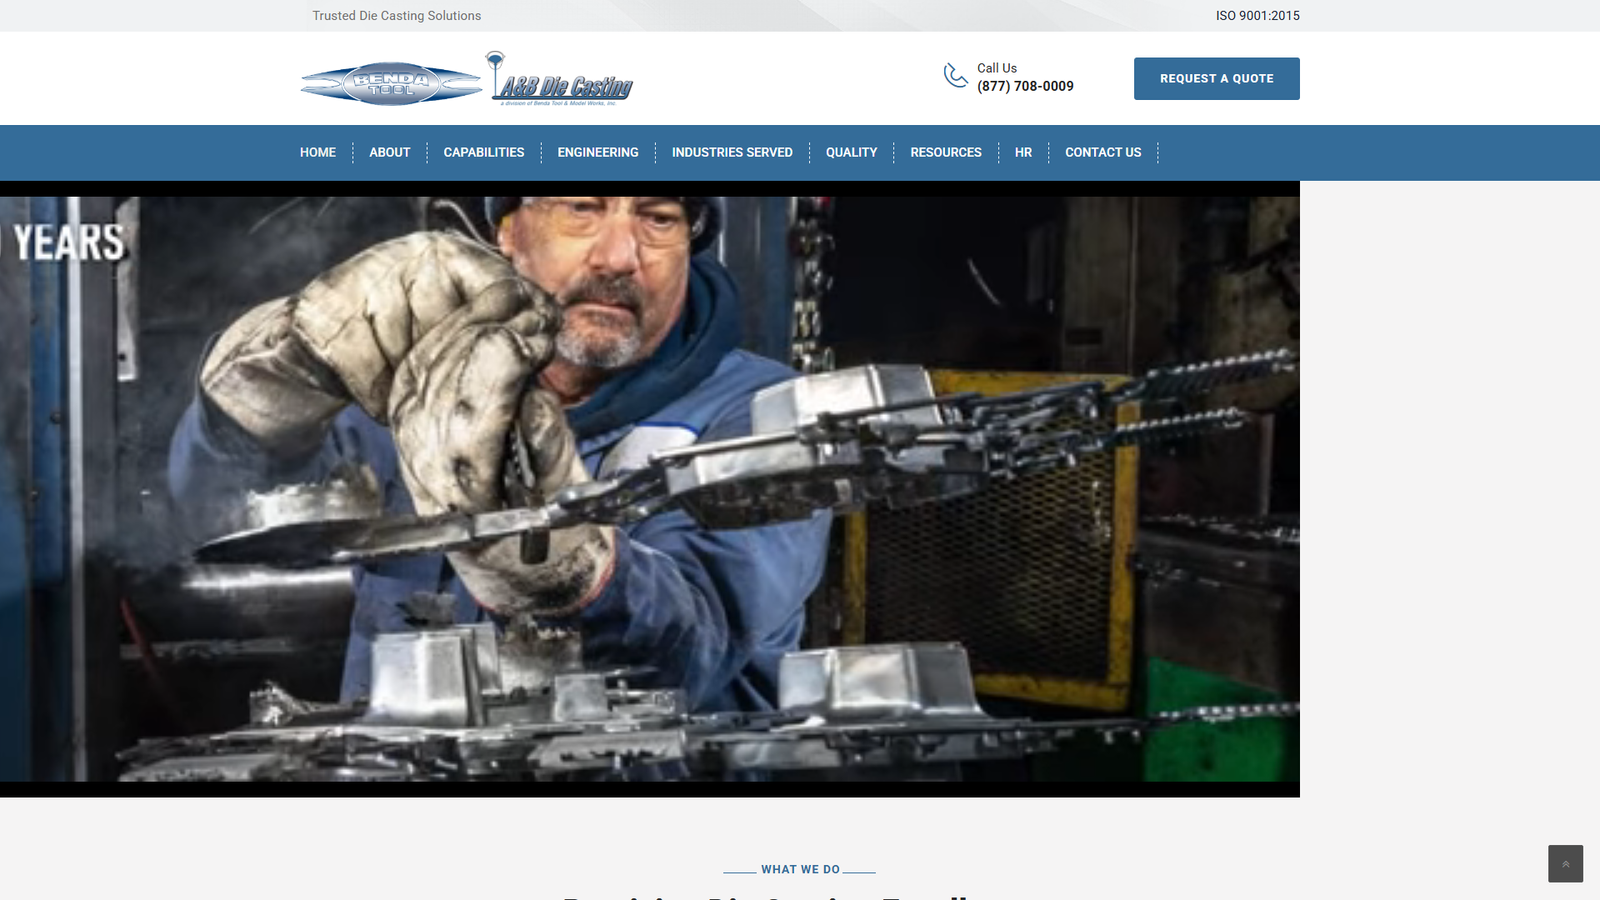Image resolution: width=1600 pixels, height=900 pixels.
Task: Open the ABOUT navigation item
Action: pos(389,152)
